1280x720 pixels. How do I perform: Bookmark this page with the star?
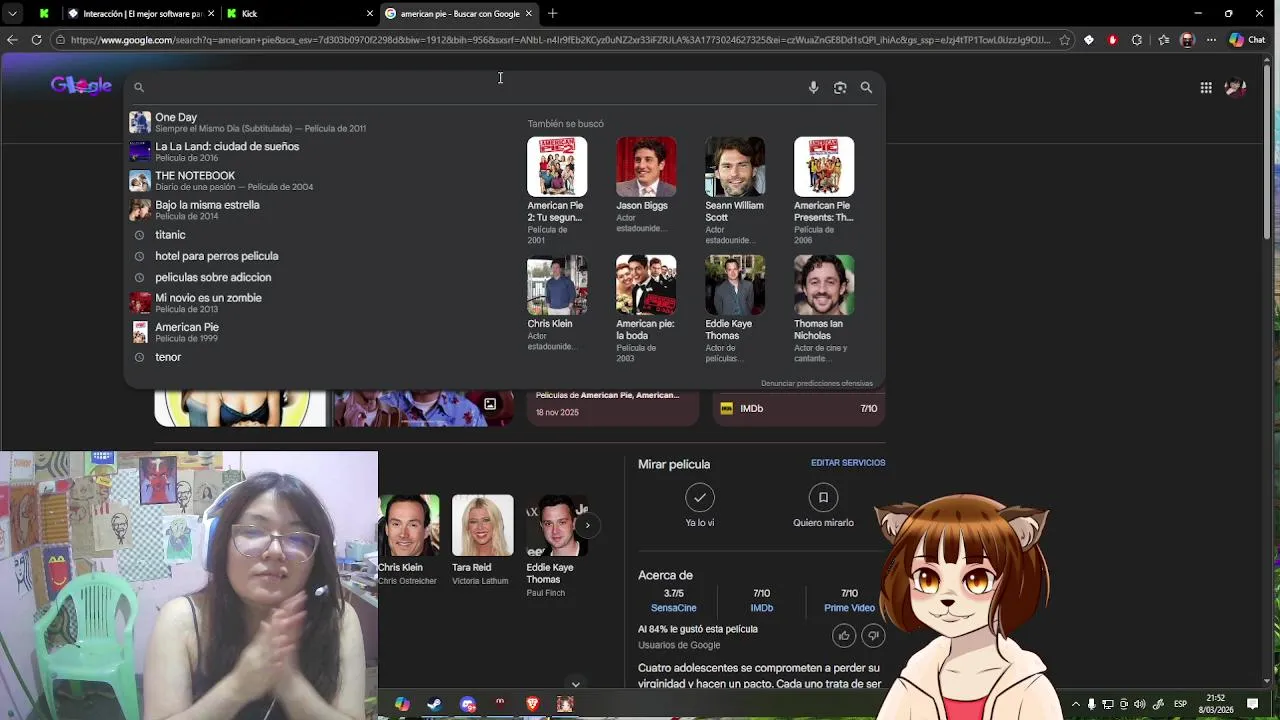click(1064, 40)
